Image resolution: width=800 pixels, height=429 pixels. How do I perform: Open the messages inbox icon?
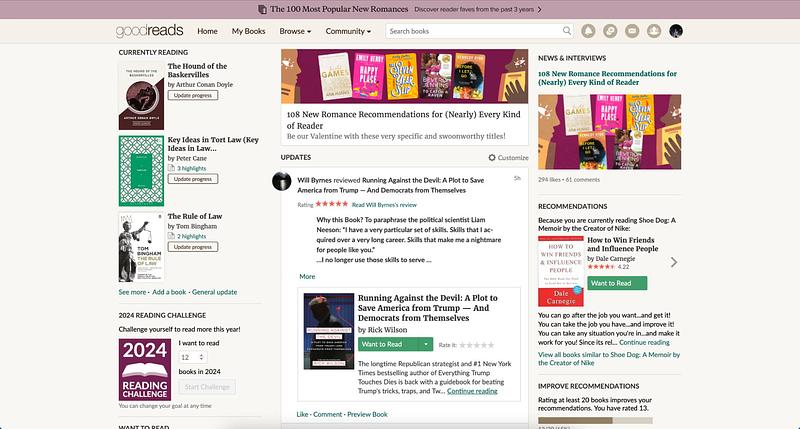click(x=632, y=31)
